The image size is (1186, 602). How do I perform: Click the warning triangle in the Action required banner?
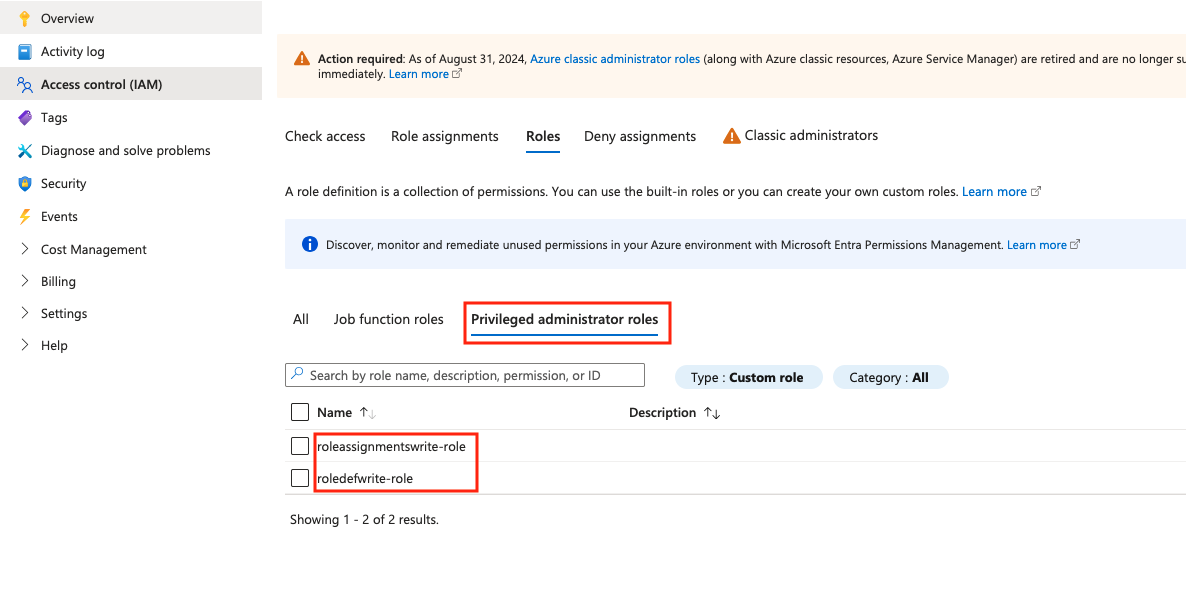pyautogui.click(x=302, y=58)
